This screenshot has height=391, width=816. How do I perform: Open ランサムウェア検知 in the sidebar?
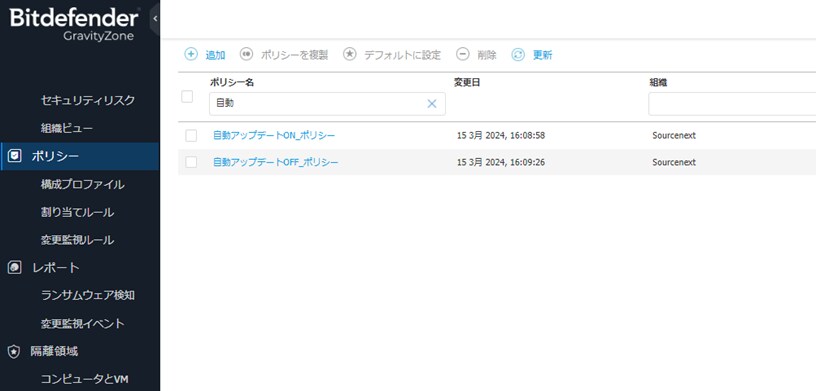88,295
